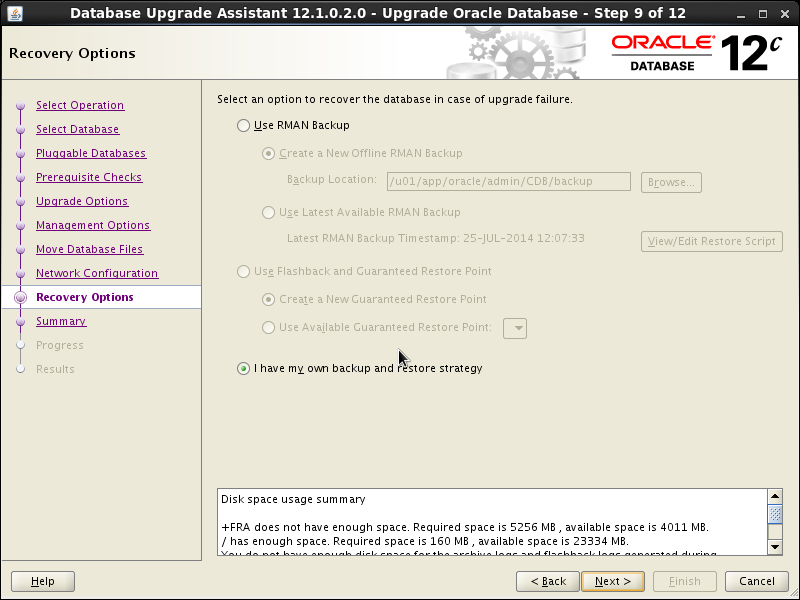Image resolution: width=800 pixels, height=600 pixels.
Task: Open the Pluggable Databases step
Action: coord(91,153)
